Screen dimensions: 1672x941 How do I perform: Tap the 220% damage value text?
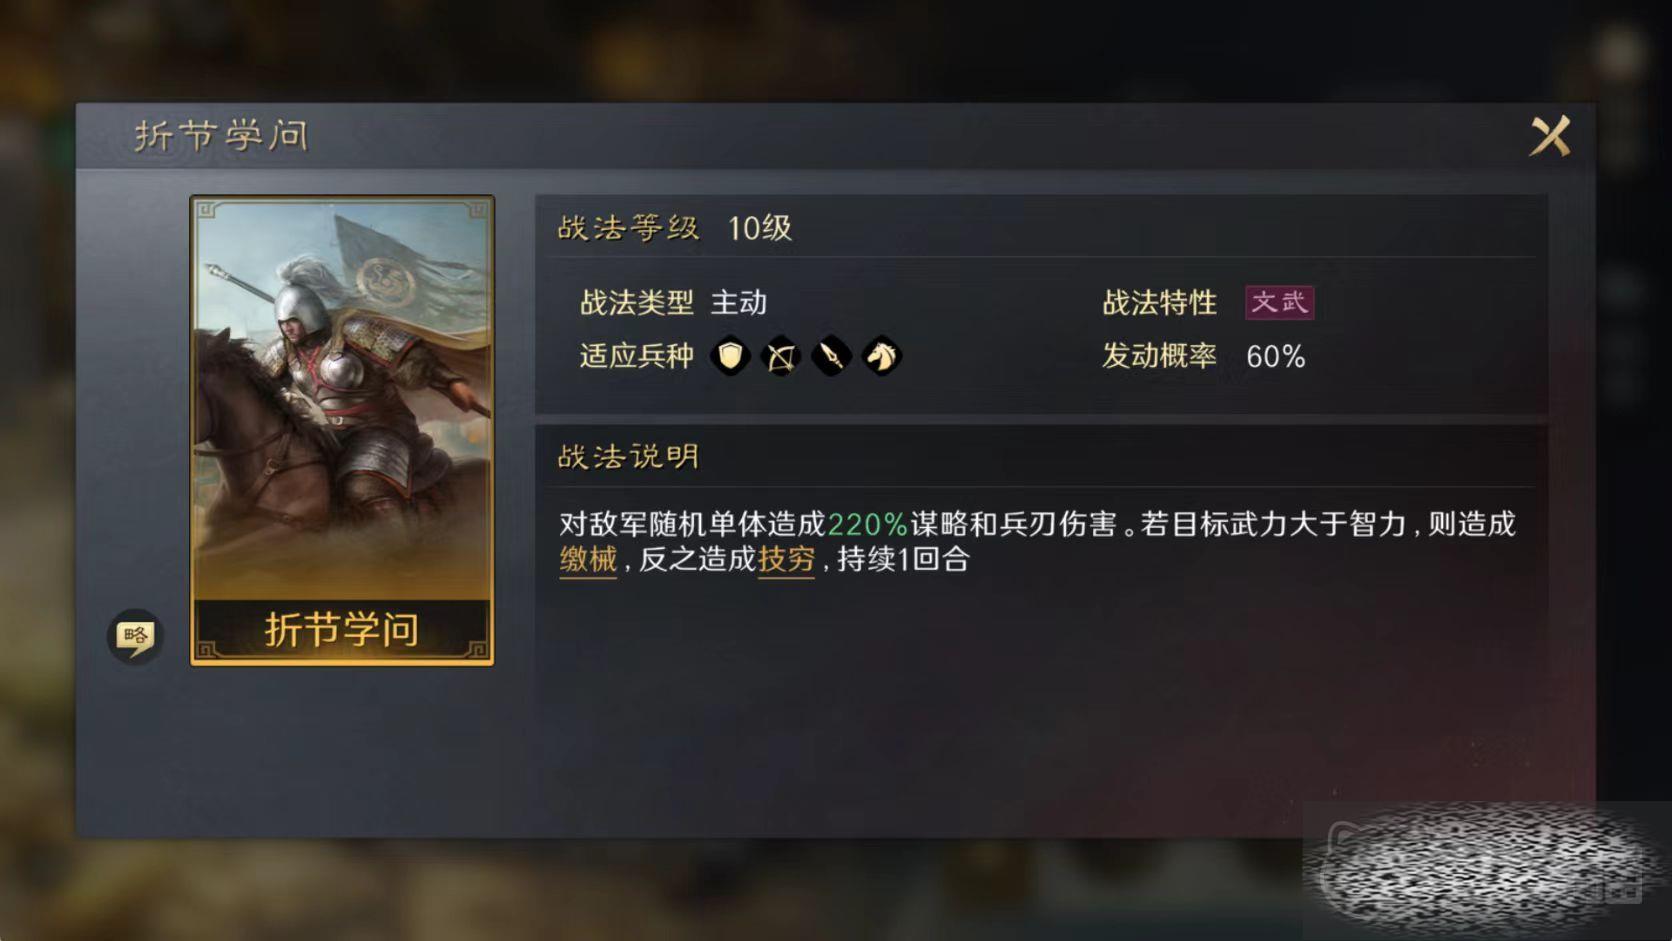pos(867,524)
